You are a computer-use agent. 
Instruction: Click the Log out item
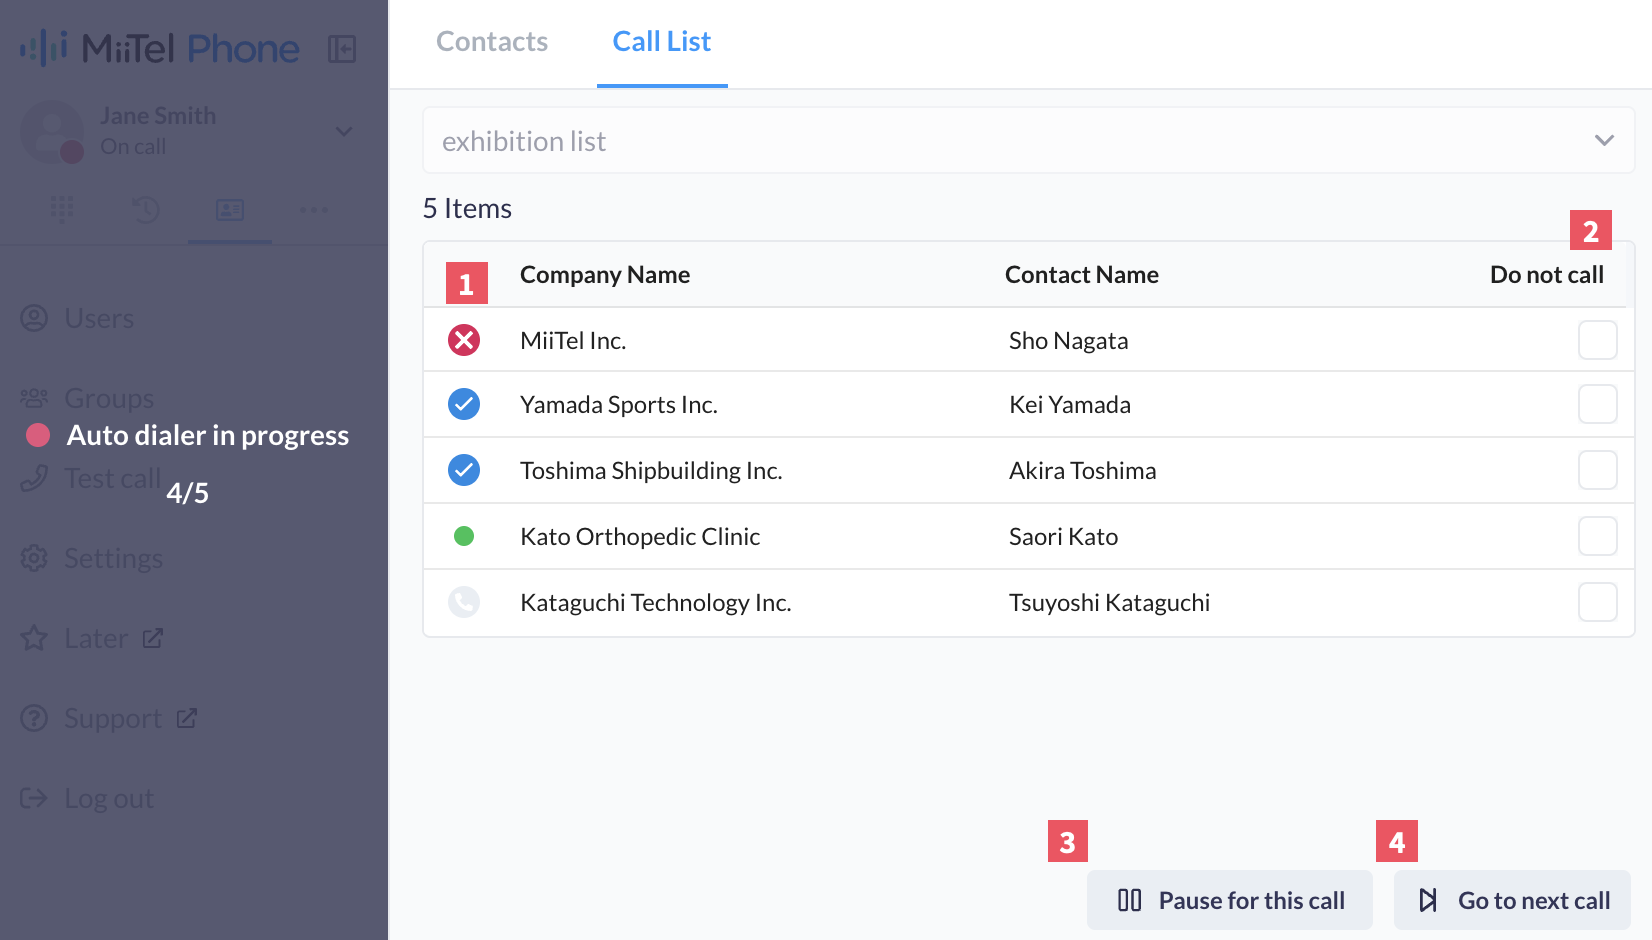coord(109,798)
